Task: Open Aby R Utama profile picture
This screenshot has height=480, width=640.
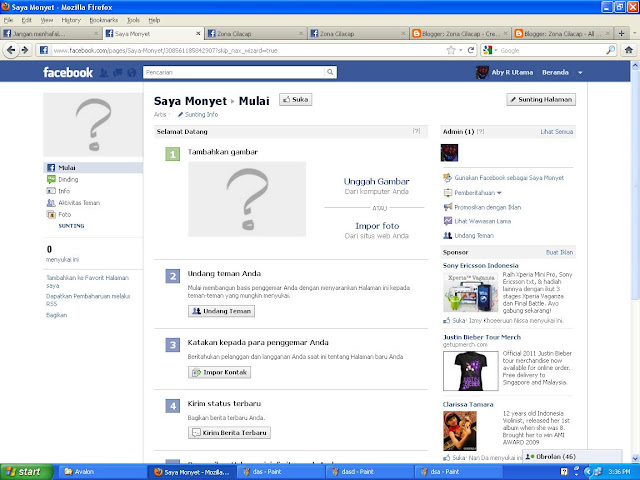Action: coord(482,72)
